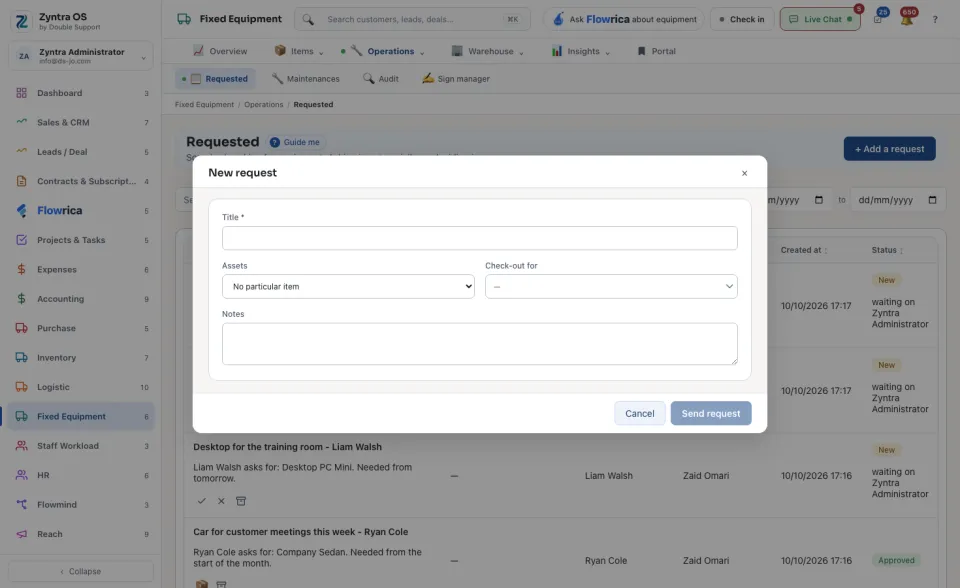Click the Approved status badge

896,560
